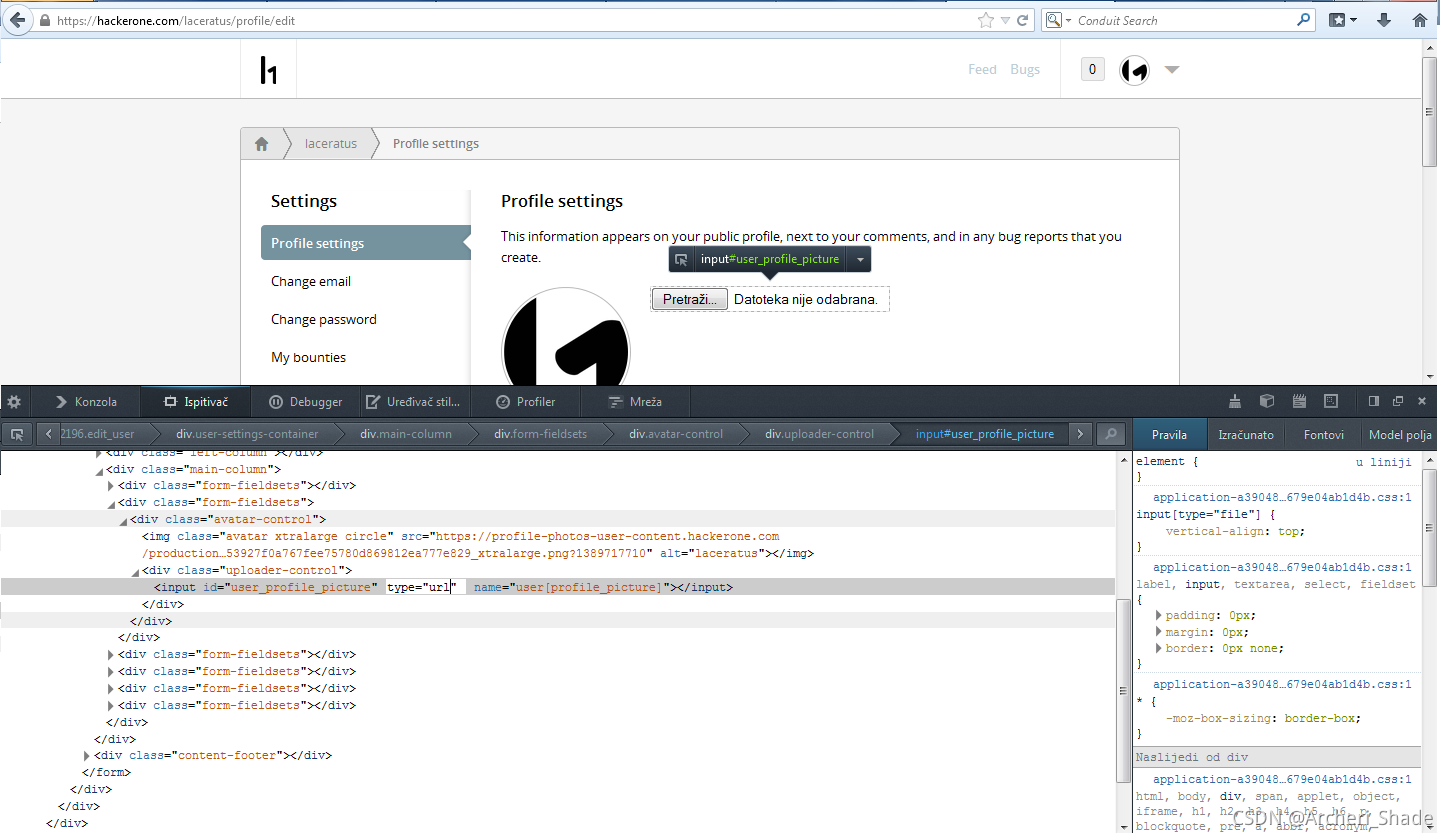
Task: Switch to the Konzola tab
Action: [86, 402]
